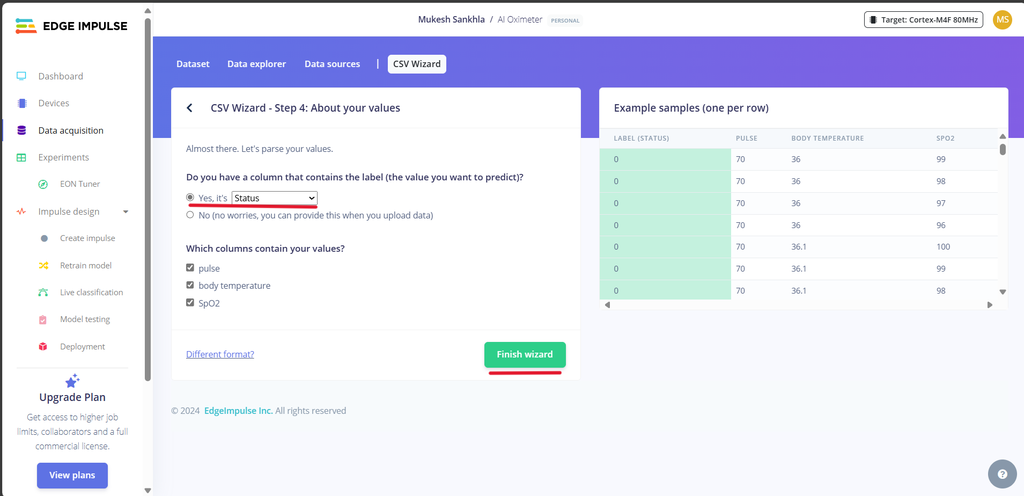The image size is (1024, 496).
Task: Click the Devices chip icon
Action: tap(22, 103)
